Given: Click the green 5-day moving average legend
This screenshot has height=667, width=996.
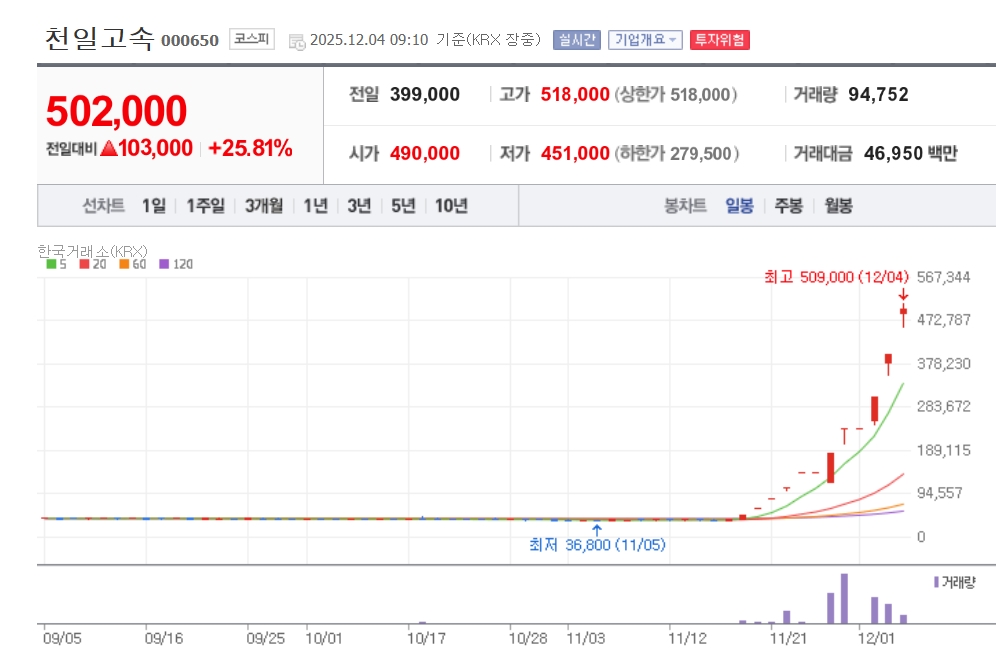Looking at the screenshot, I should (x=57, y=264).
